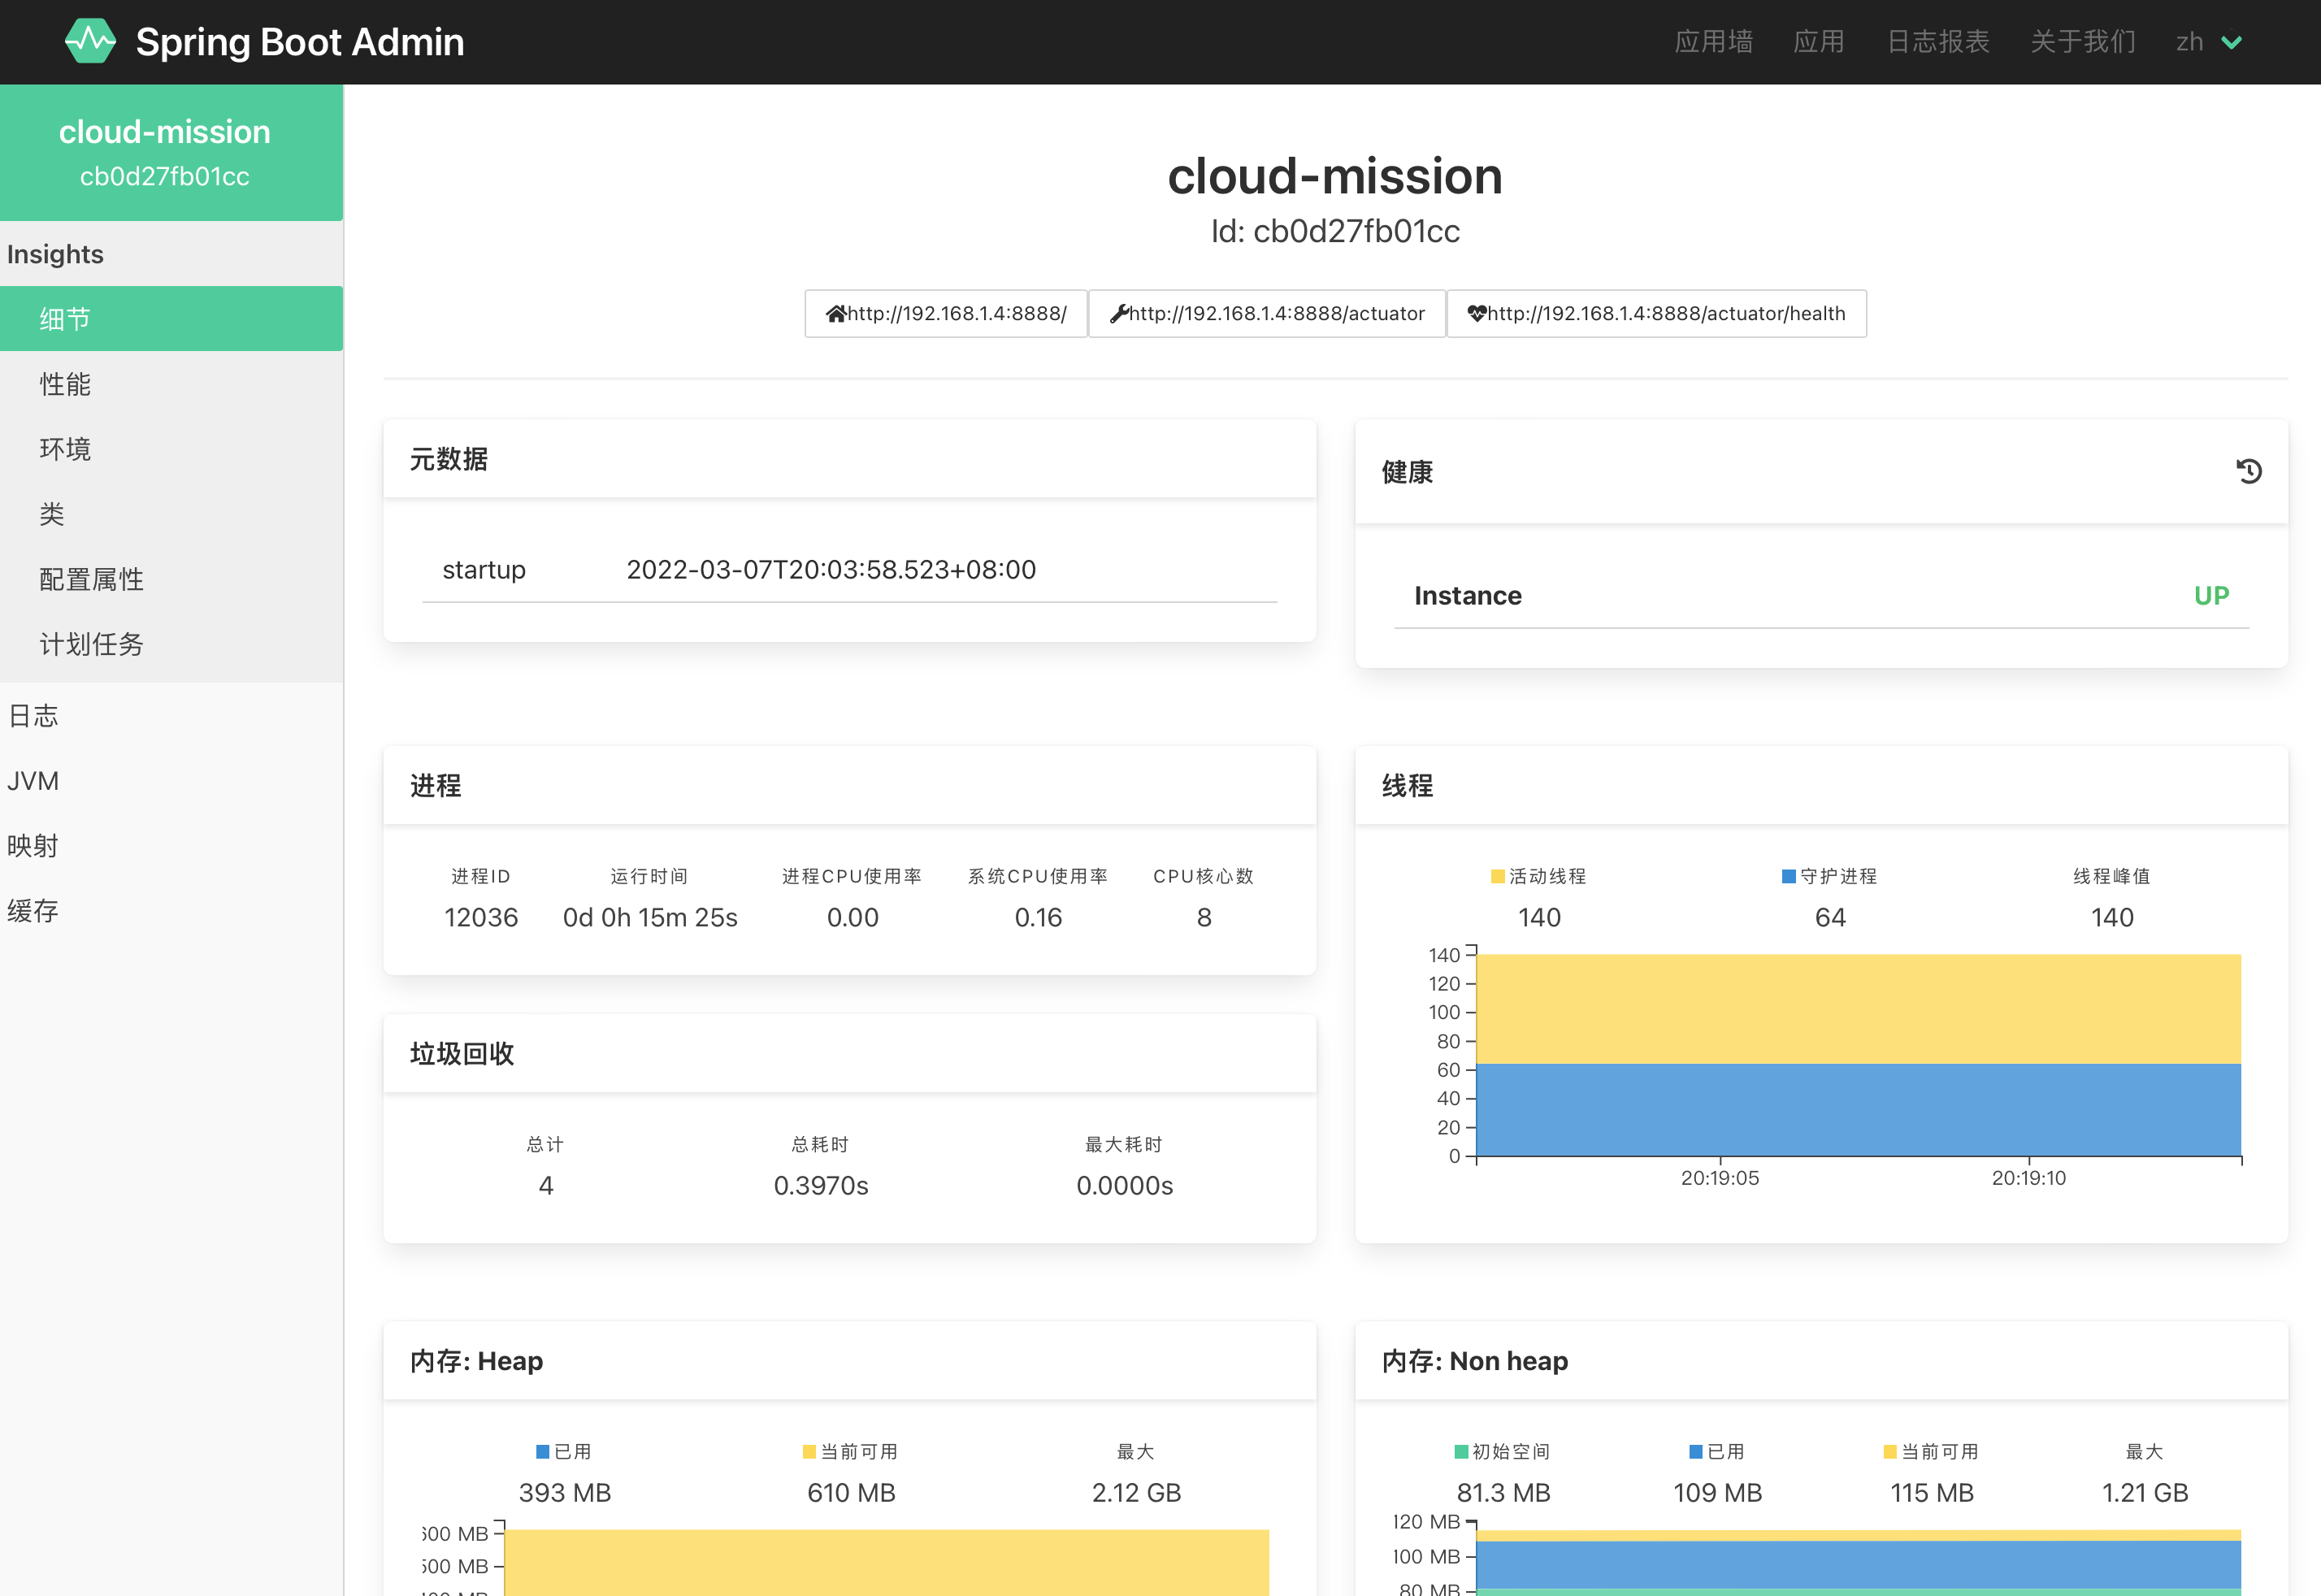Click the 关于我们 link
The width and height of the screenshot is (2321, 1596).
coord(2082,42)
